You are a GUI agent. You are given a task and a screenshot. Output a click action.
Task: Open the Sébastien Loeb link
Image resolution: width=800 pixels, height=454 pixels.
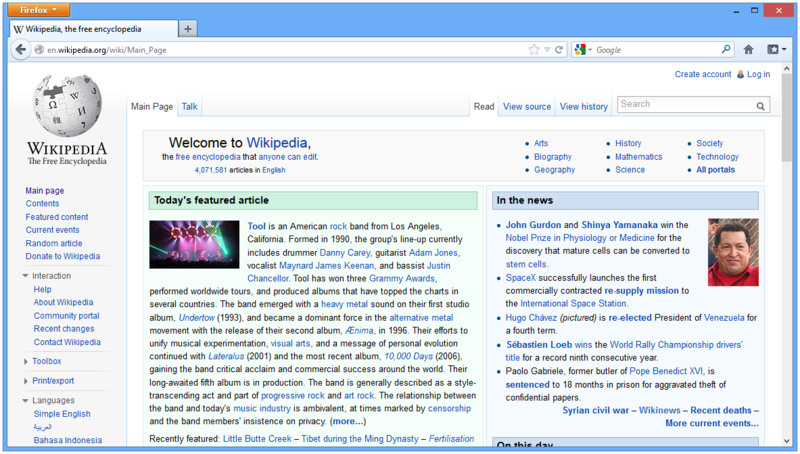pyautogui.click(x=539, y=345)
